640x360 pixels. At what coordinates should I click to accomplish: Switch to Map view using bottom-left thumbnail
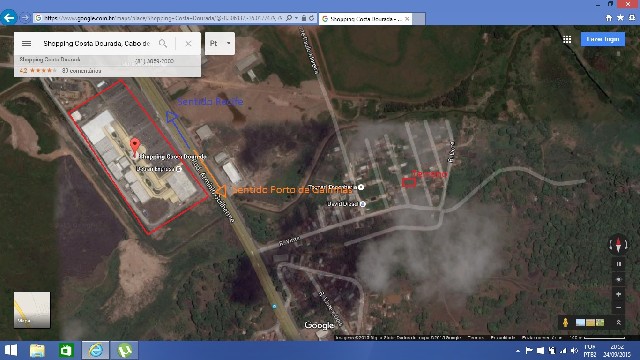click(32, 310)
